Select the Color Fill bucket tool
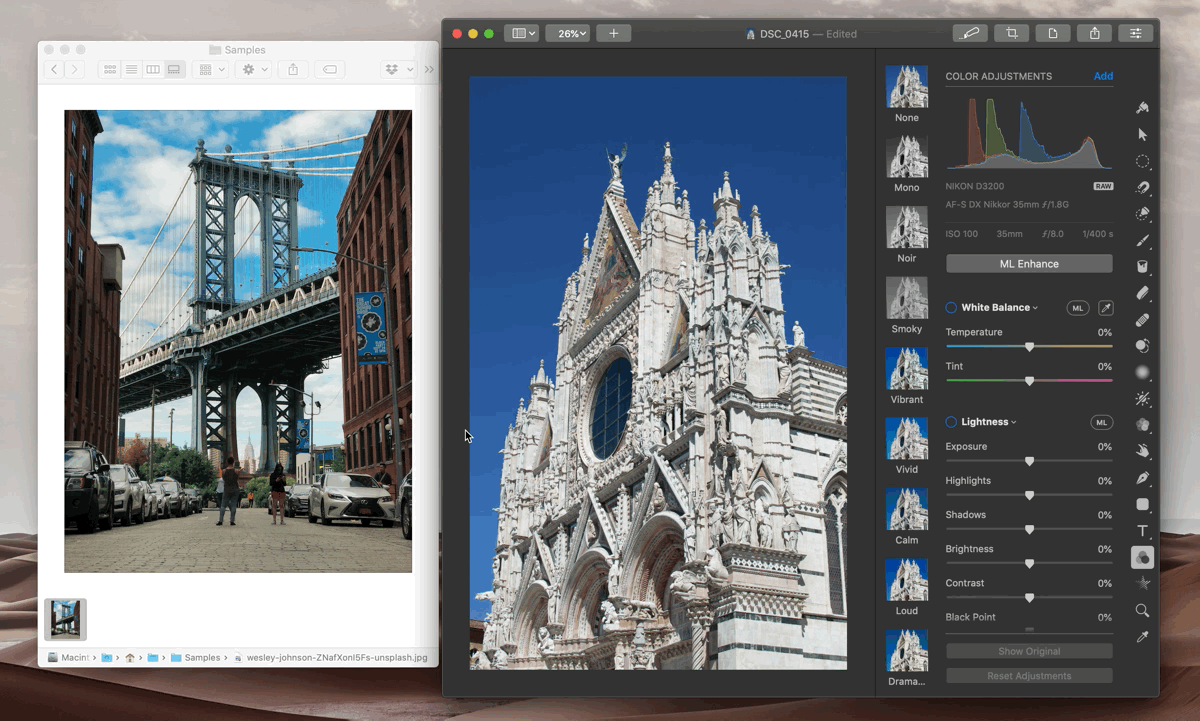The height and width of the screenshot is (721, 1200). coord(1143,266)
